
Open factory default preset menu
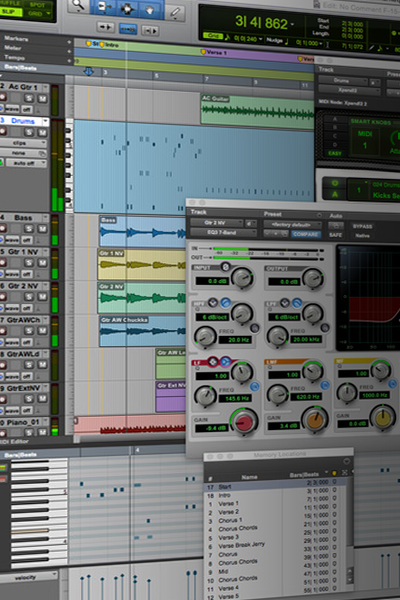tap(293, 225)
